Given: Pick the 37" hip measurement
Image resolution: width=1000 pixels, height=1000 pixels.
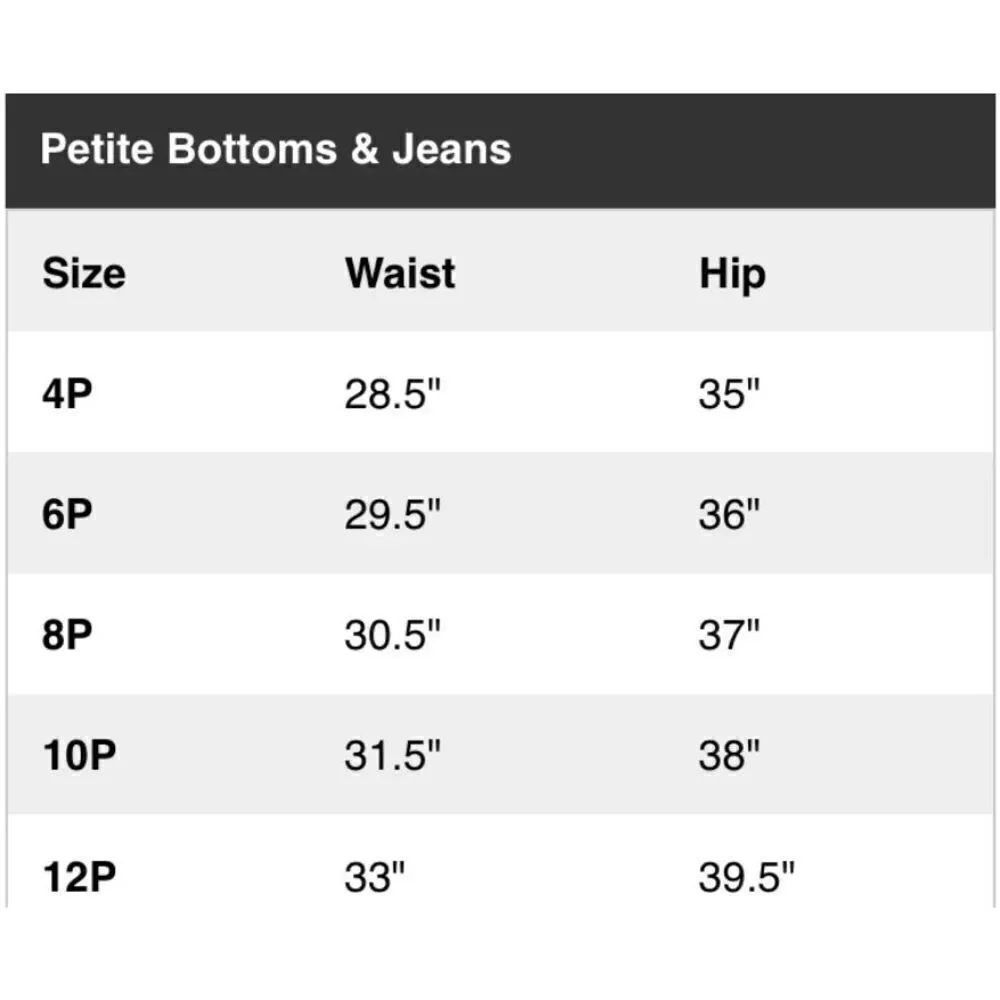Looking at the screenshot, I should 730,635.
